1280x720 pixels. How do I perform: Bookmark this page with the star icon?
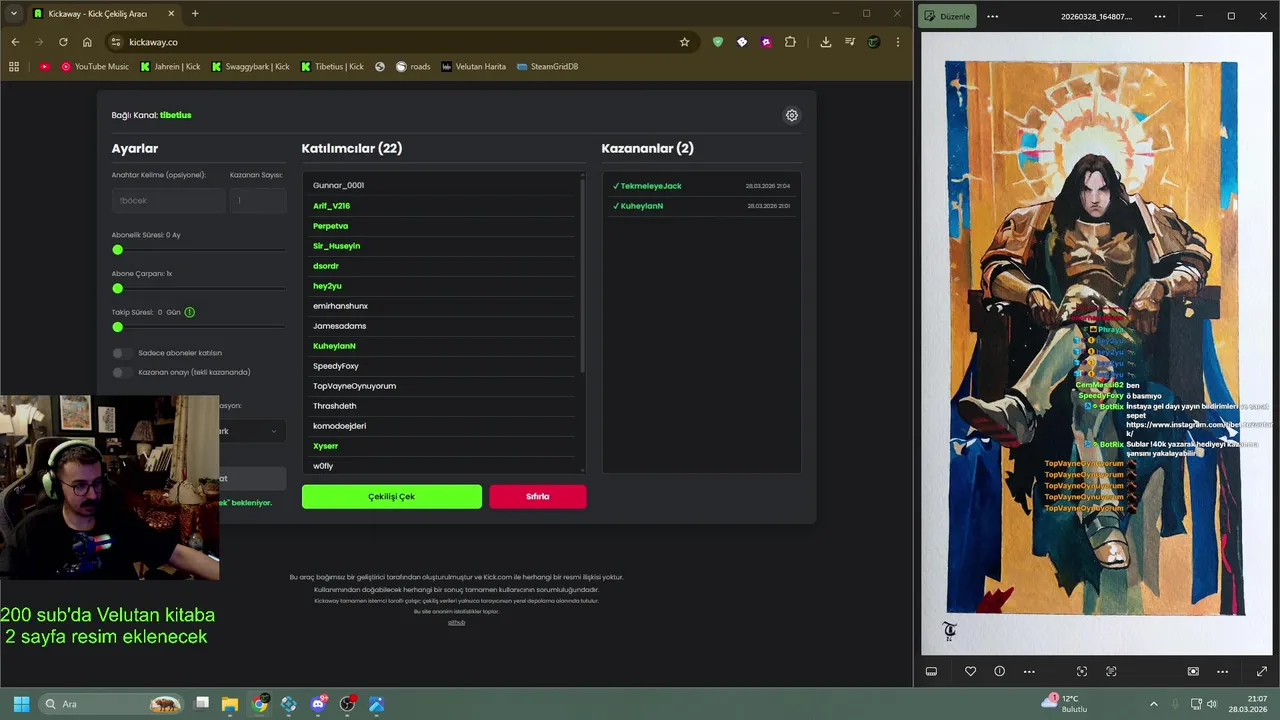point(684,42)
